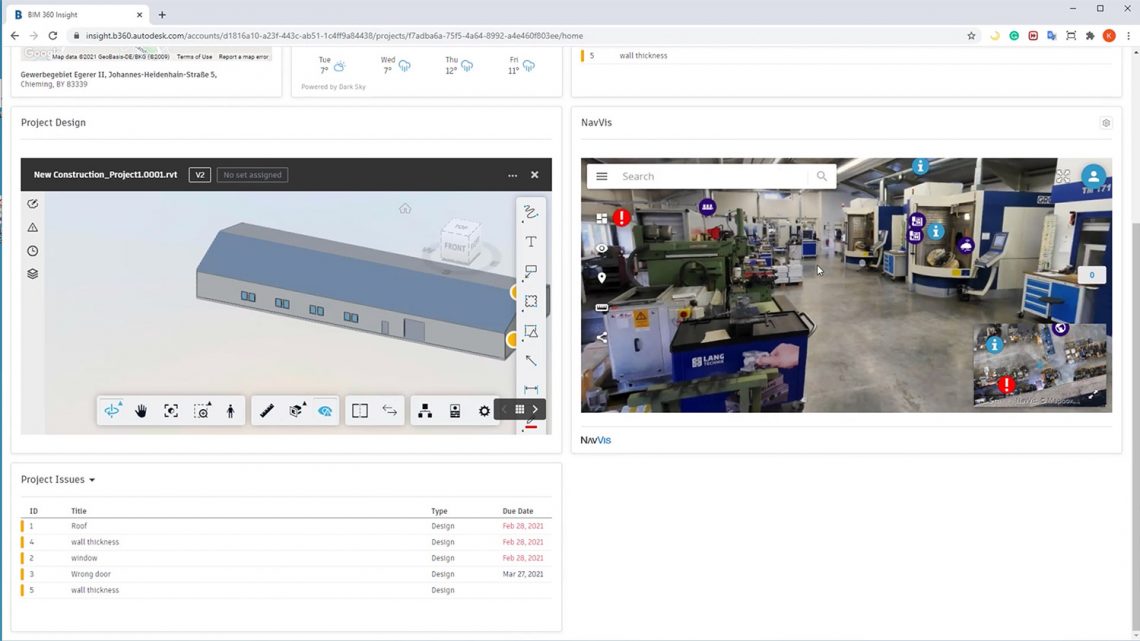Toggle the split-screen view icon
1140x641 pixels.
coord(359,410)
